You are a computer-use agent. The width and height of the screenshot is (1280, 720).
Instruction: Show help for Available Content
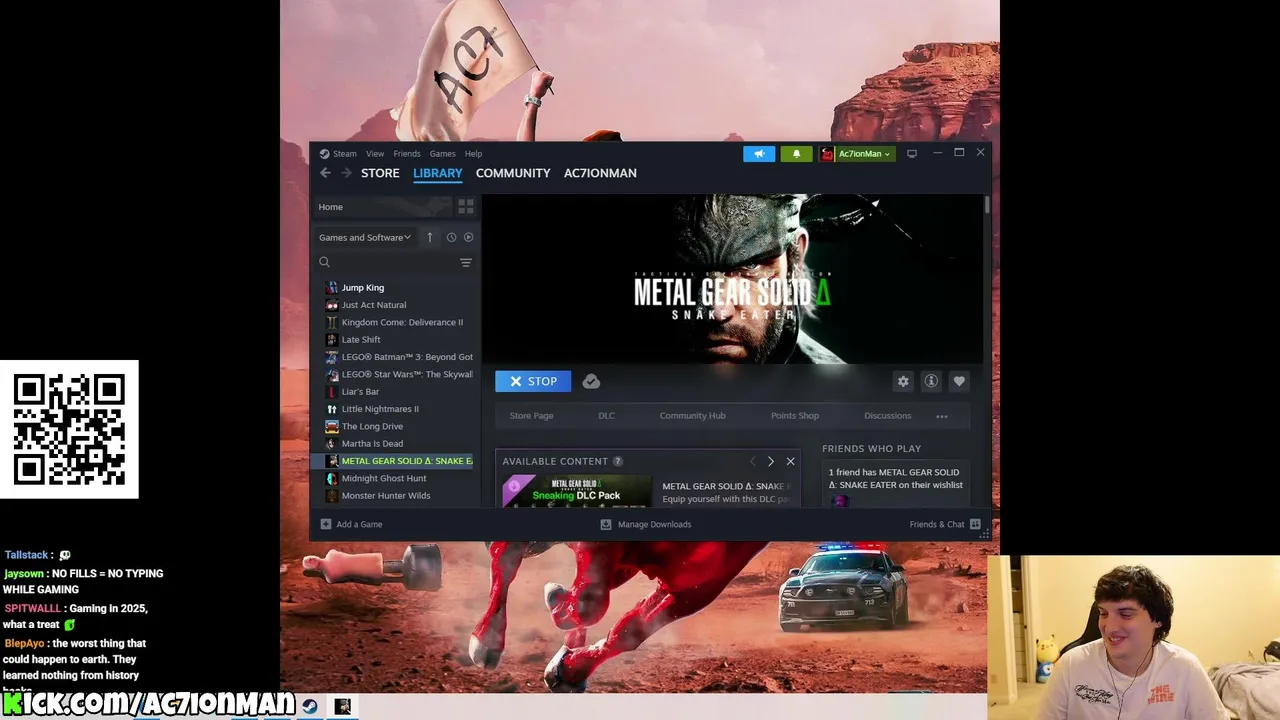(x=617, y=461)
